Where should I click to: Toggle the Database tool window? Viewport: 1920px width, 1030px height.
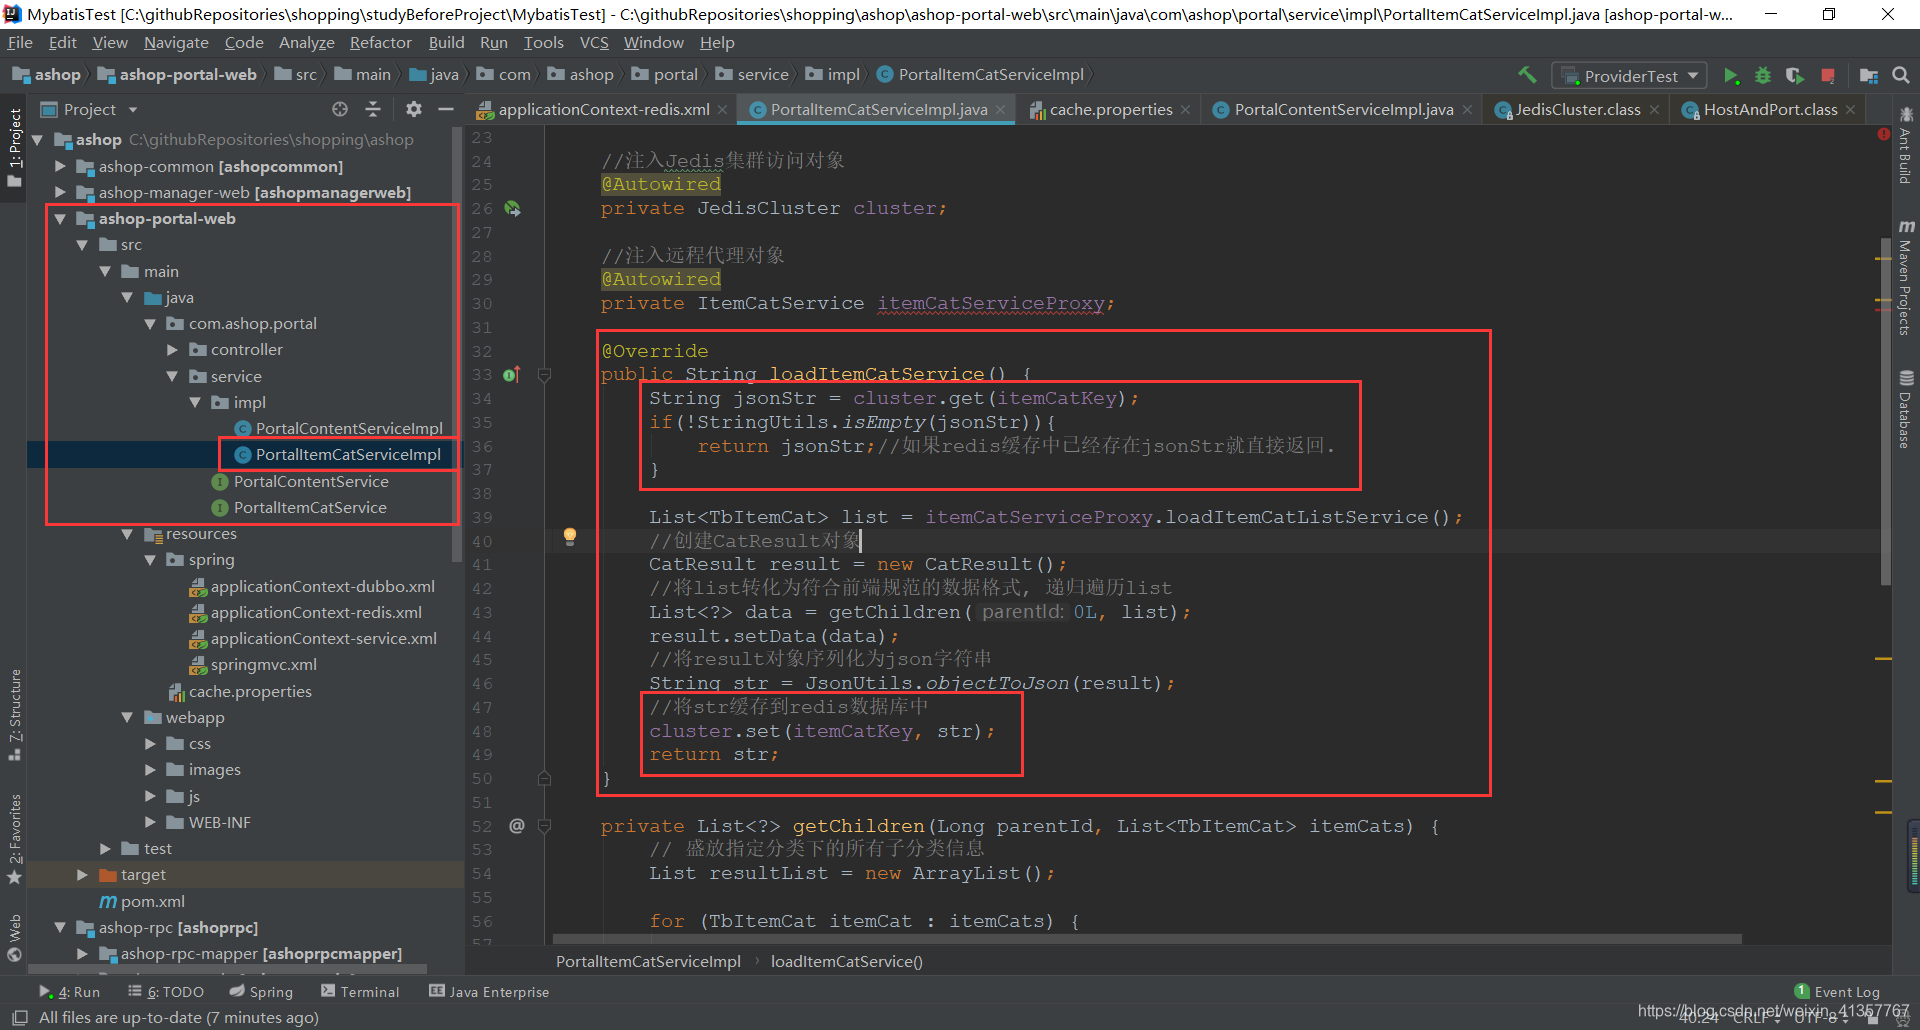click(1906, 409)
